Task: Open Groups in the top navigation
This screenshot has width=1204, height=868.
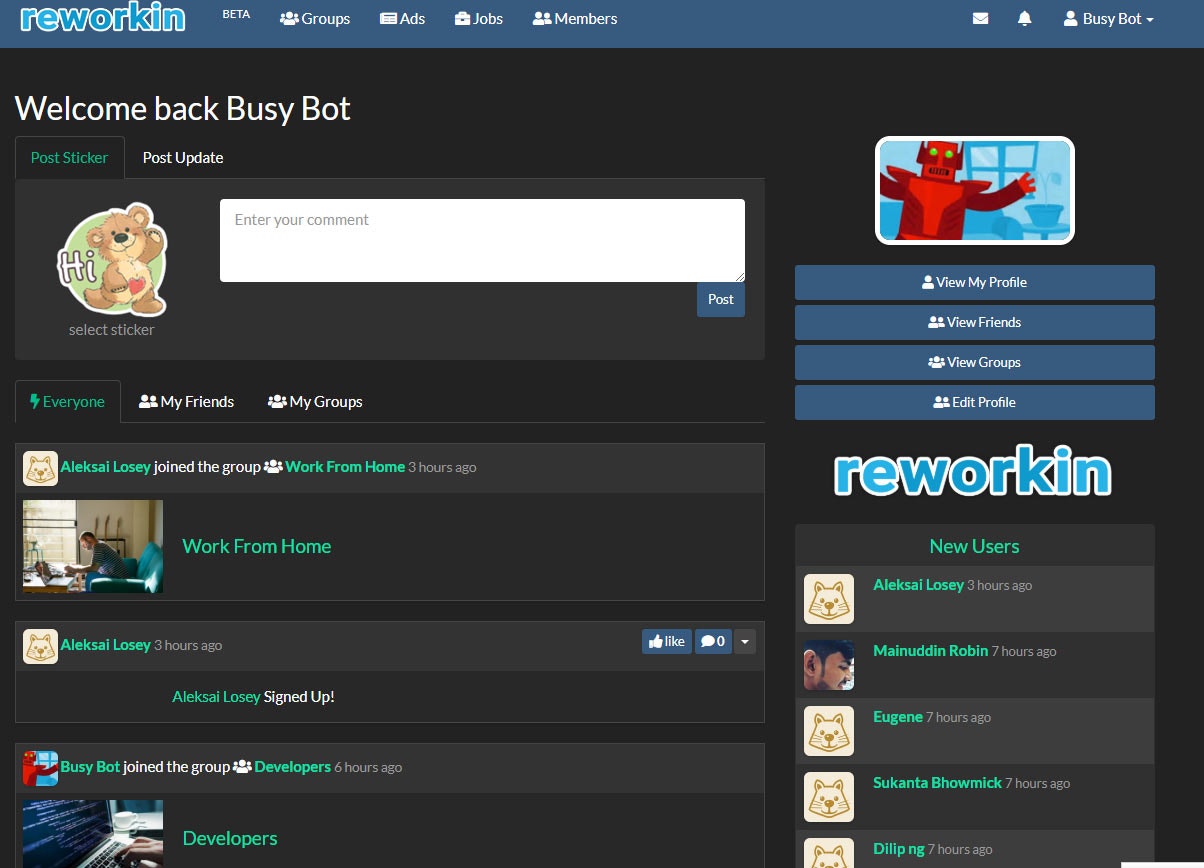Action: (x=315, y=19)
